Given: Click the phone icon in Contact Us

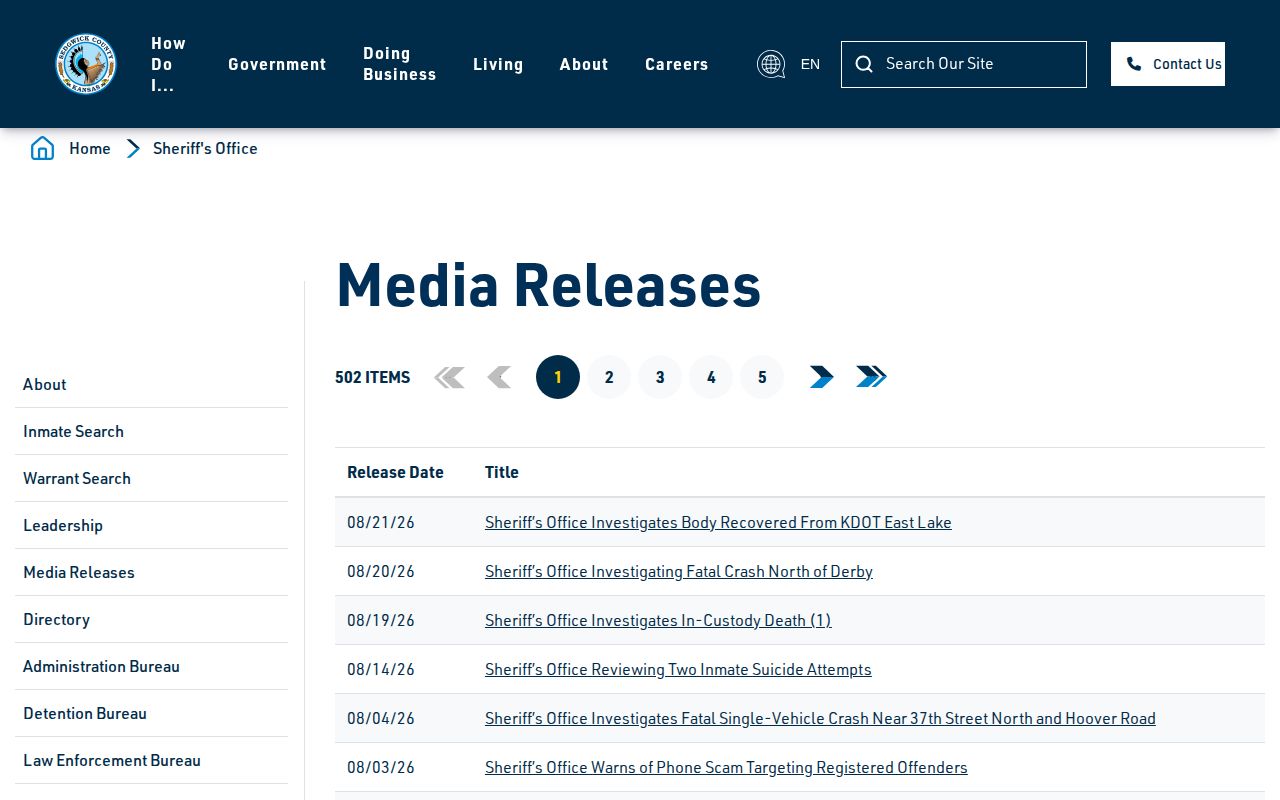Looking at the screenshot, I should pos(1134,64).
